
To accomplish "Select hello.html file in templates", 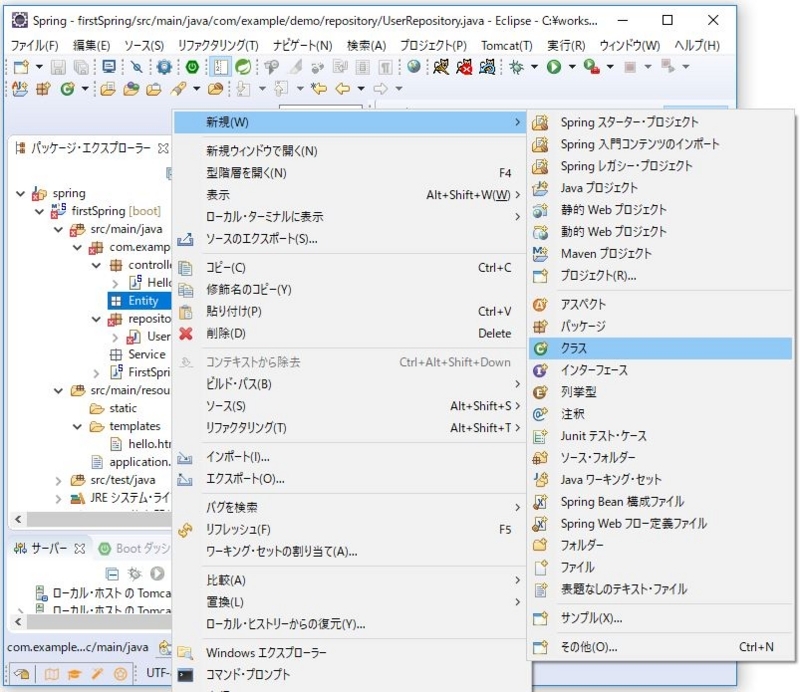I will pos(149,444).
